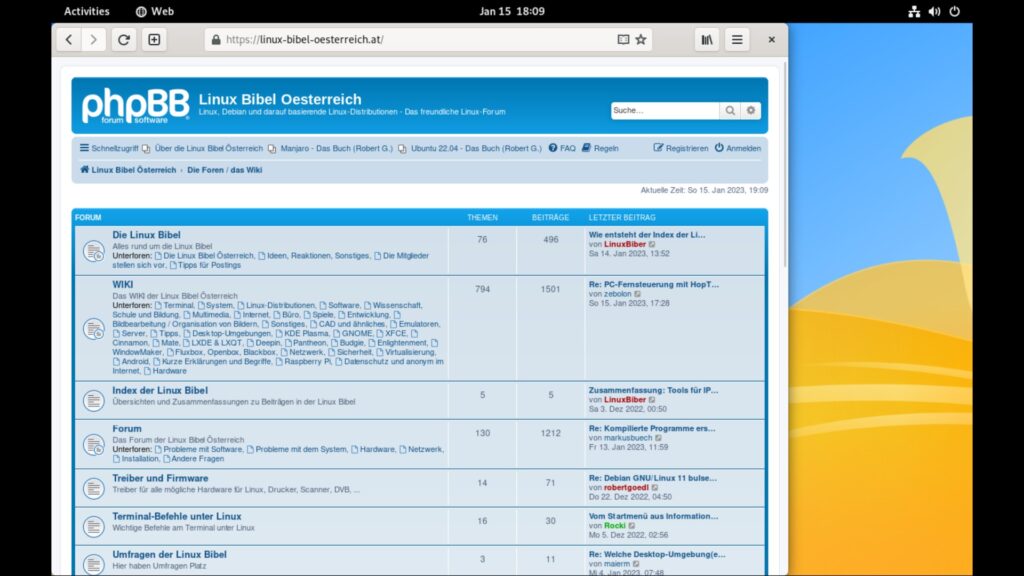The image size is (1024, 576).
Task: Open last post Re: Kompilierte Programme ers...
Action: (x=652, y=428)
